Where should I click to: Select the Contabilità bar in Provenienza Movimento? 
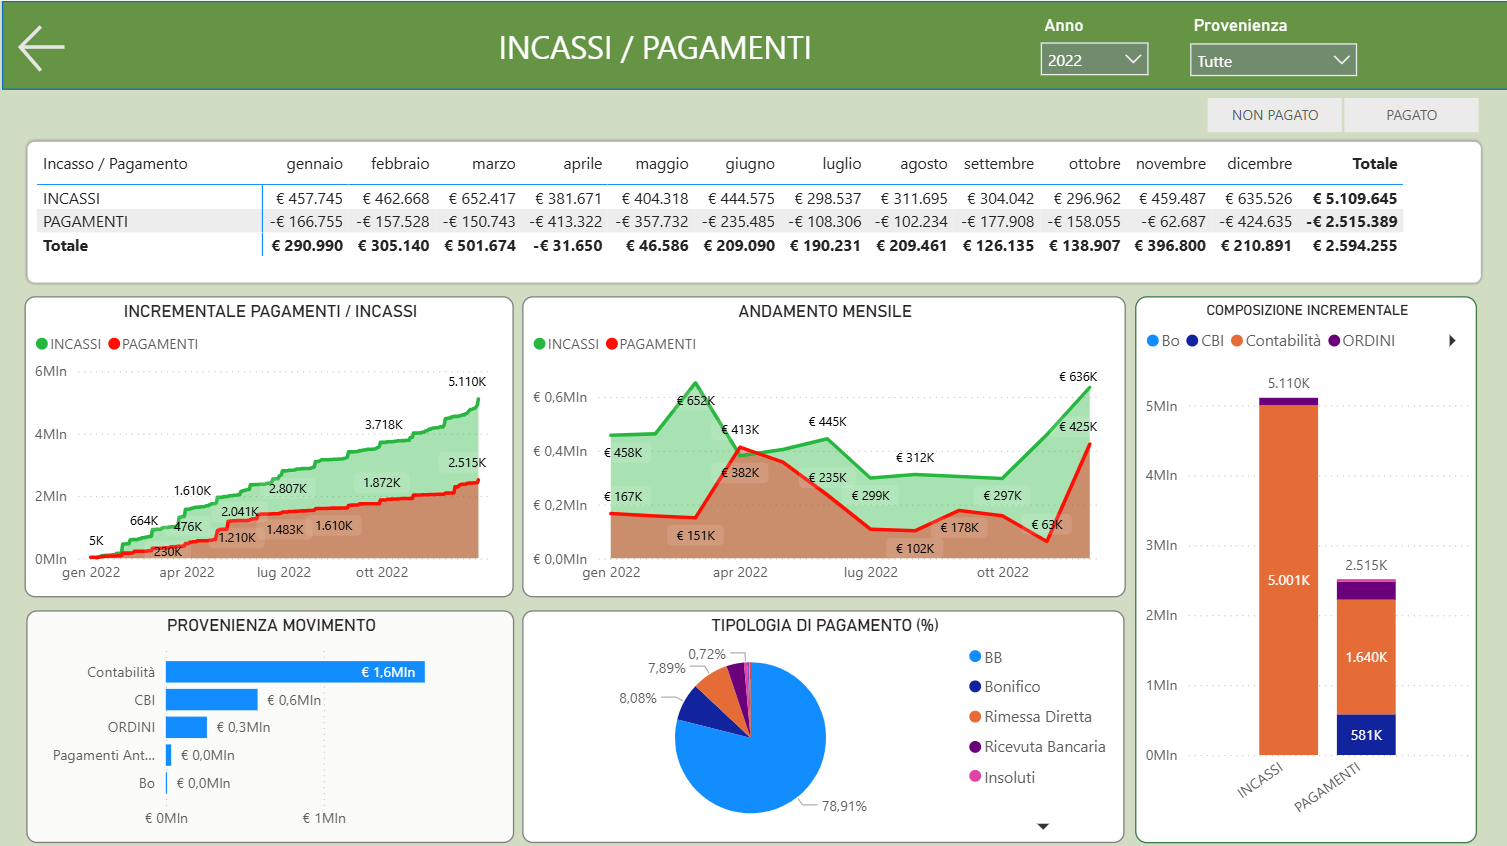(295, 672)
